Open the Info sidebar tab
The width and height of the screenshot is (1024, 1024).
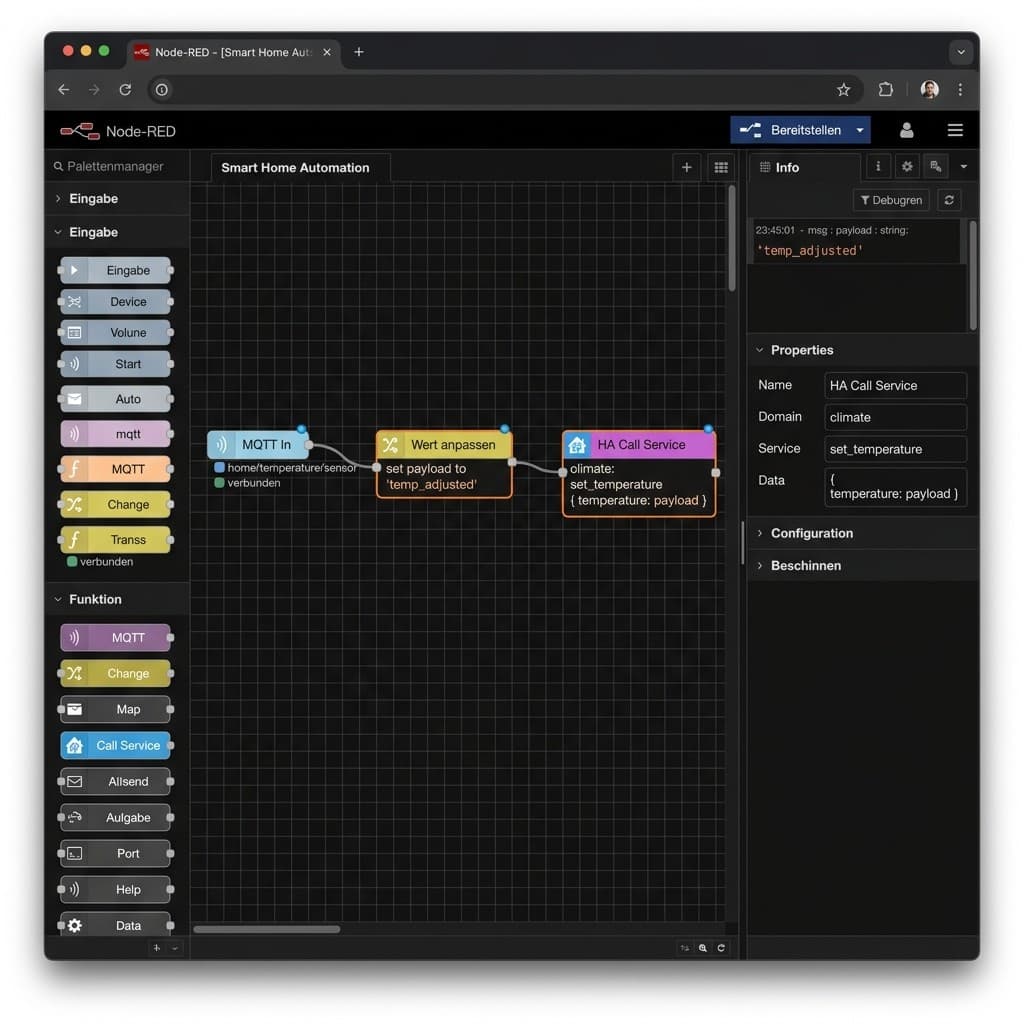click(x=805, y=168)
